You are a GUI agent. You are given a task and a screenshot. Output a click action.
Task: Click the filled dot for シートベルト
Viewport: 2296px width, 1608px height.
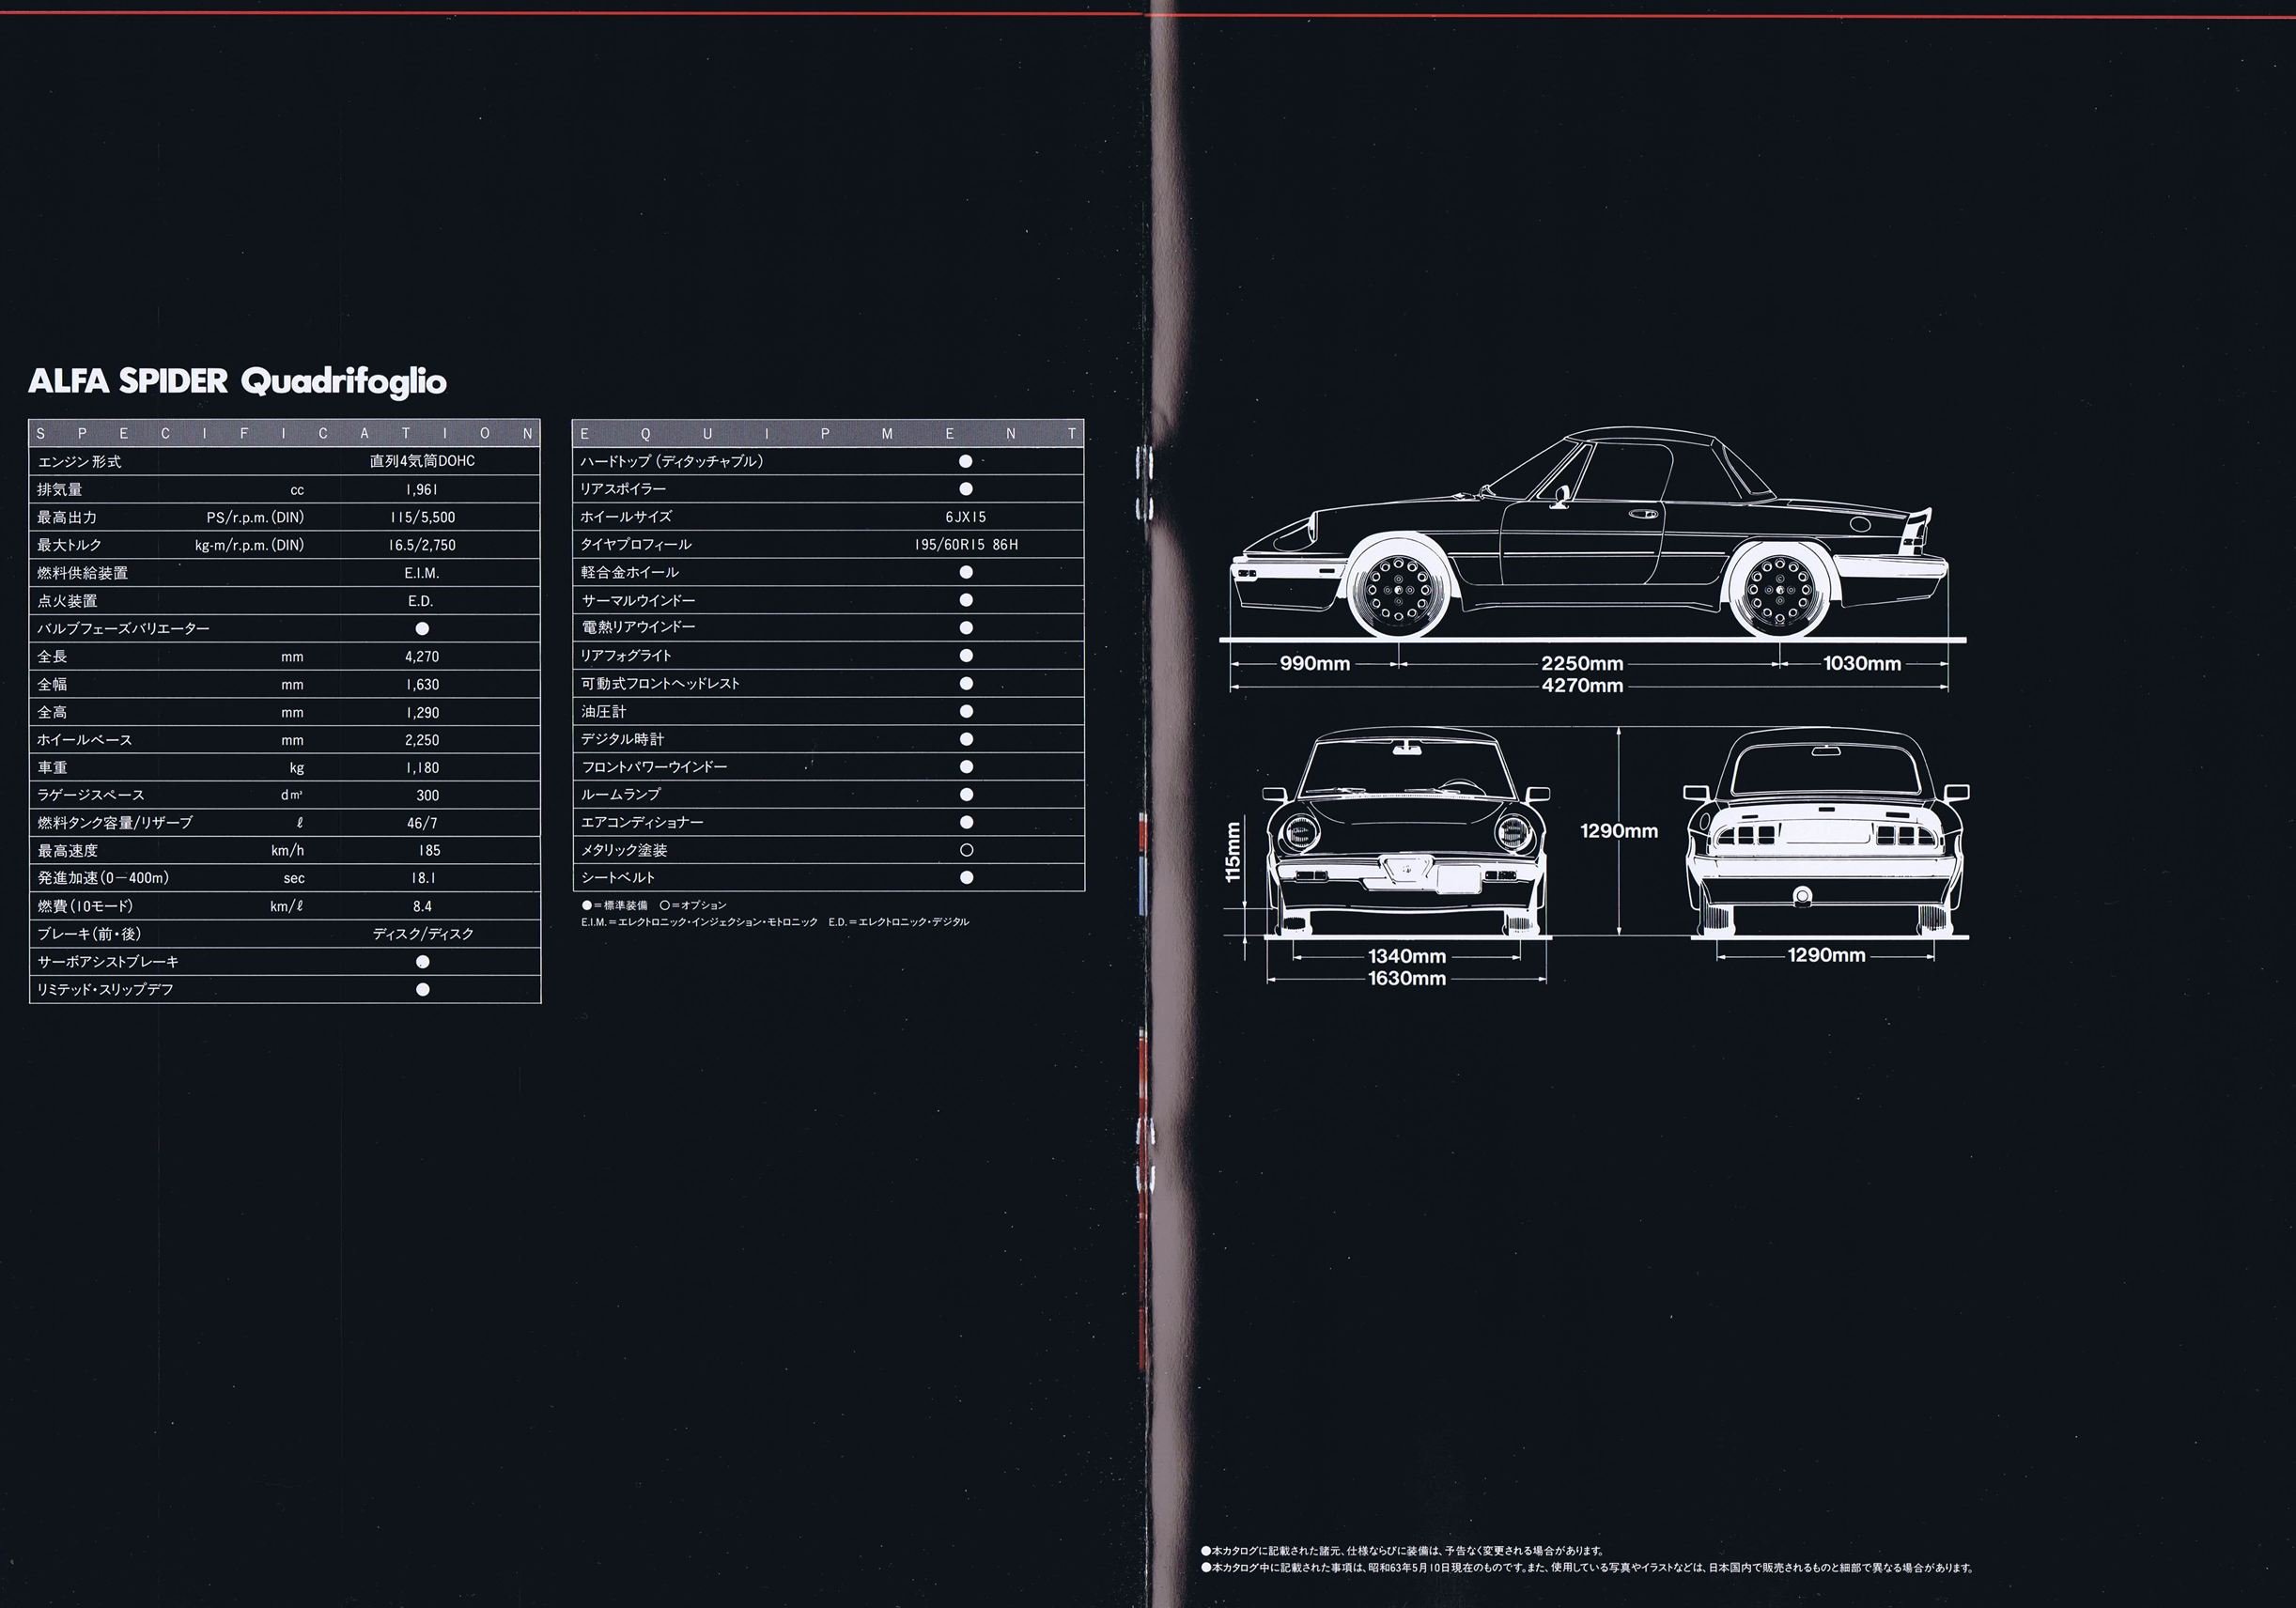pos(966,877)
